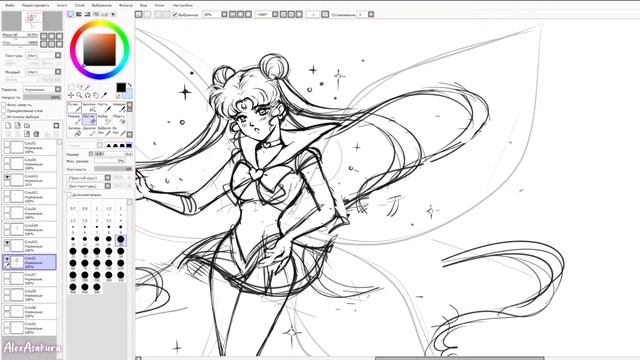Choose the Акварель watercolor brush
This screenshot has height=360, width=640.
point(119,107)
